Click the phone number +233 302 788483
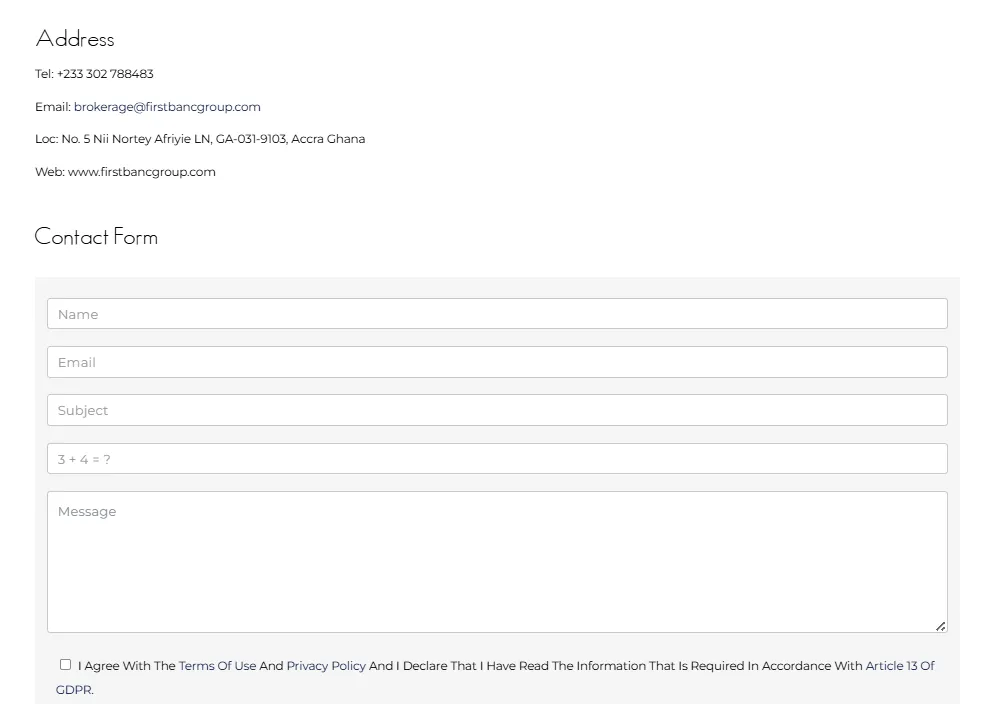Screen dimensions: 992x704 click(x=105, y=74)
